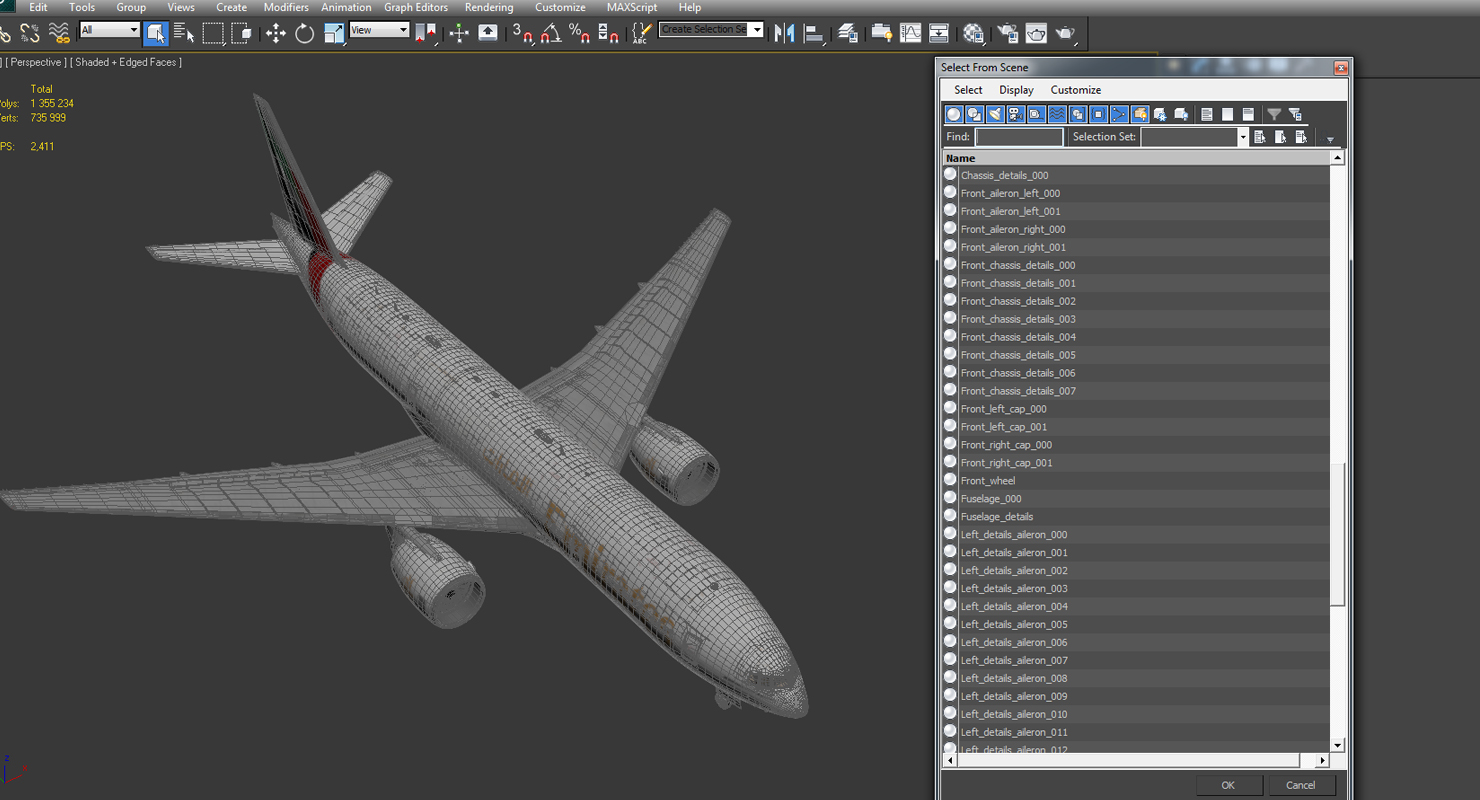Open the Modifiers menu
Screen dimensions: 1480x800
click(x=286, y=7)
